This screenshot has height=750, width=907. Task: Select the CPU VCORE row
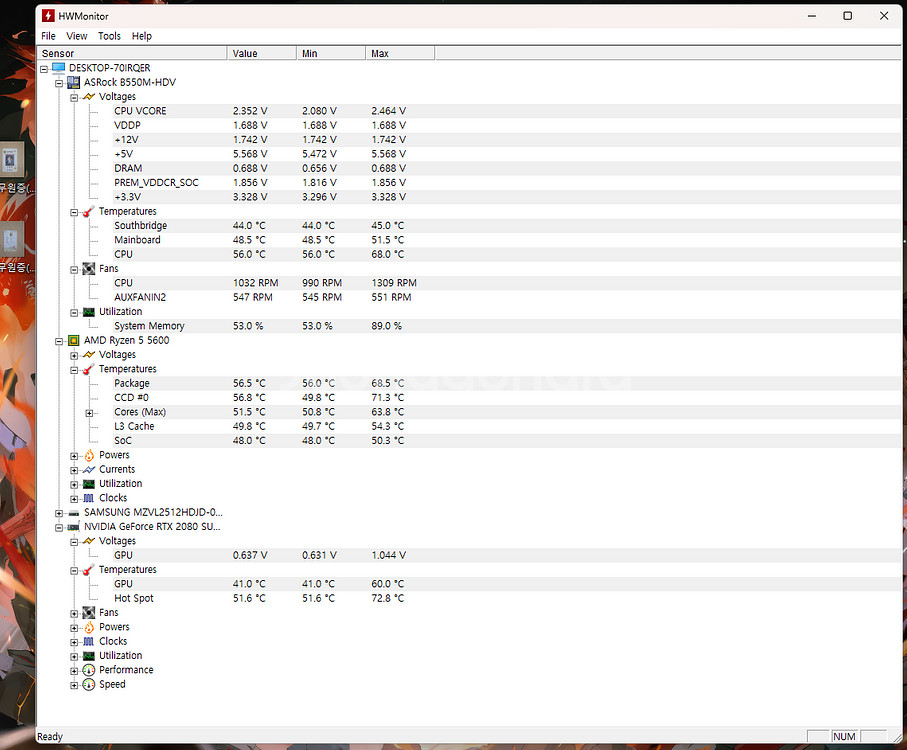coord(507,111)
